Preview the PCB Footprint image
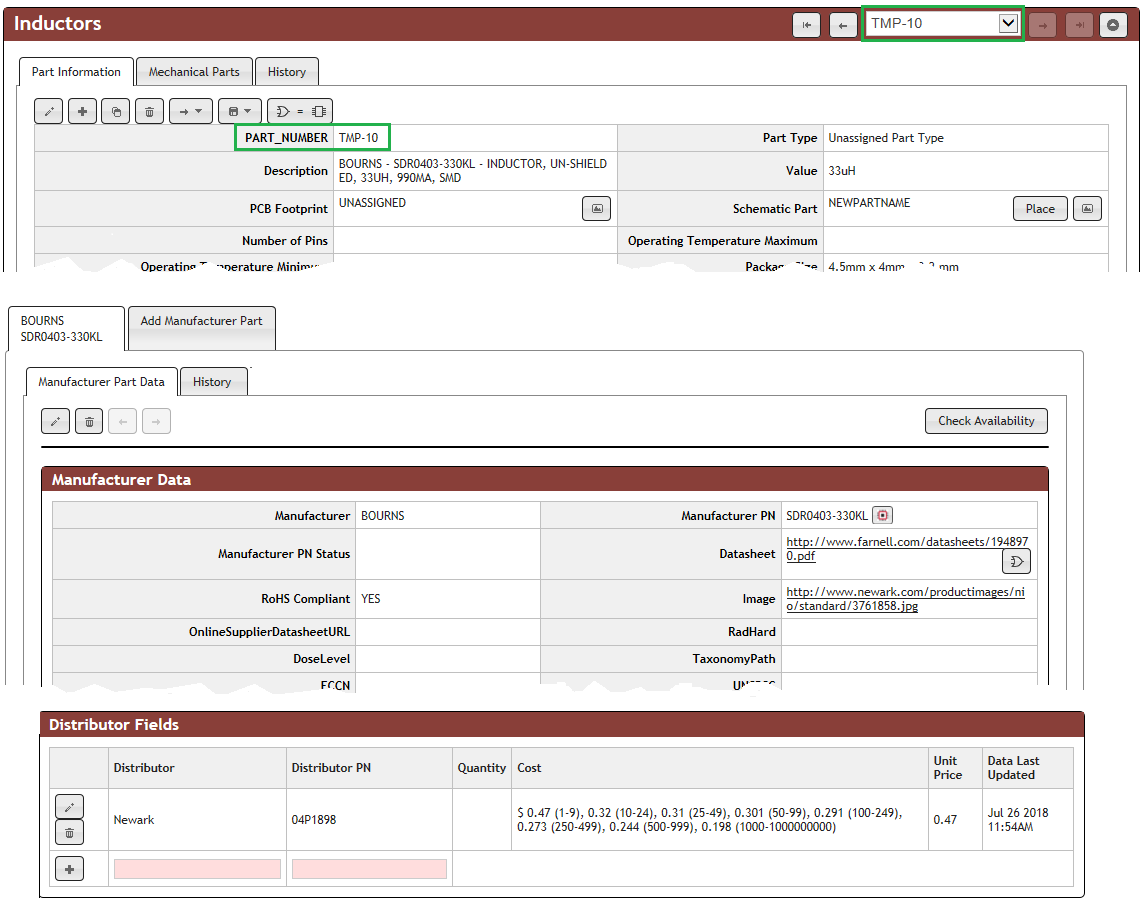 coord(596,208)
